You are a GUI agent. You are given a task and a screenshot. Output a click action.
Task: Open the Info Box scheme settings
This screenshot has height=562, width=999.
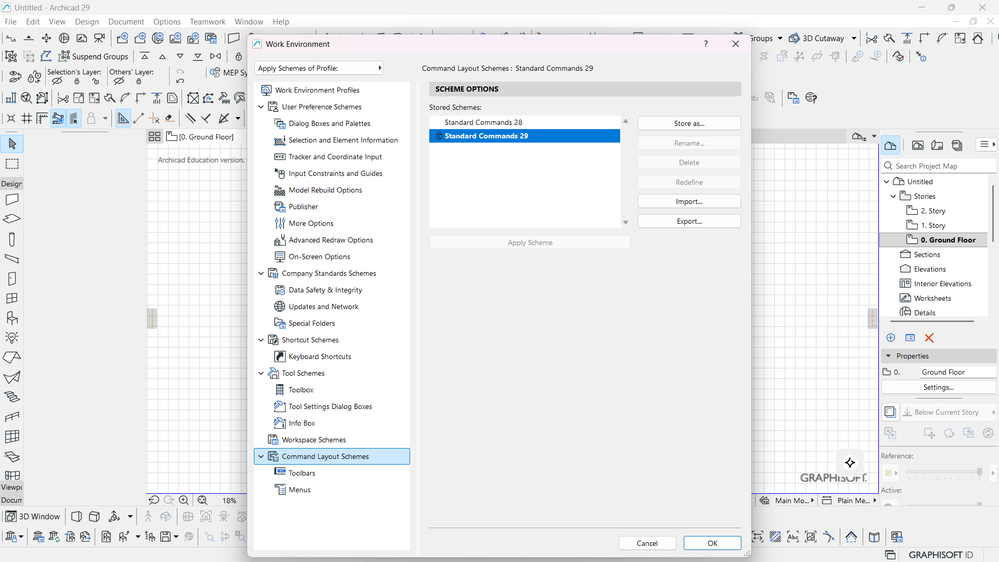click(301, 423)
